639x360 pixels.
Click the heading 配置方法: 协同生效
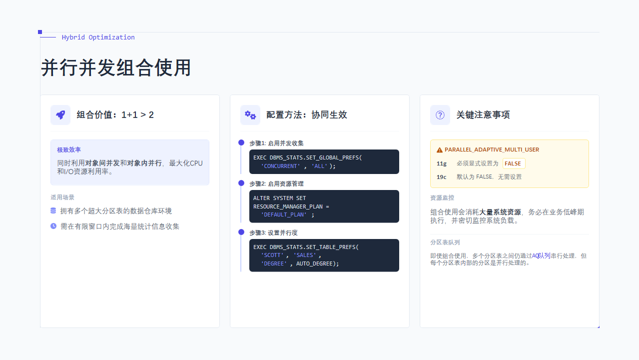tap(307, 115)
